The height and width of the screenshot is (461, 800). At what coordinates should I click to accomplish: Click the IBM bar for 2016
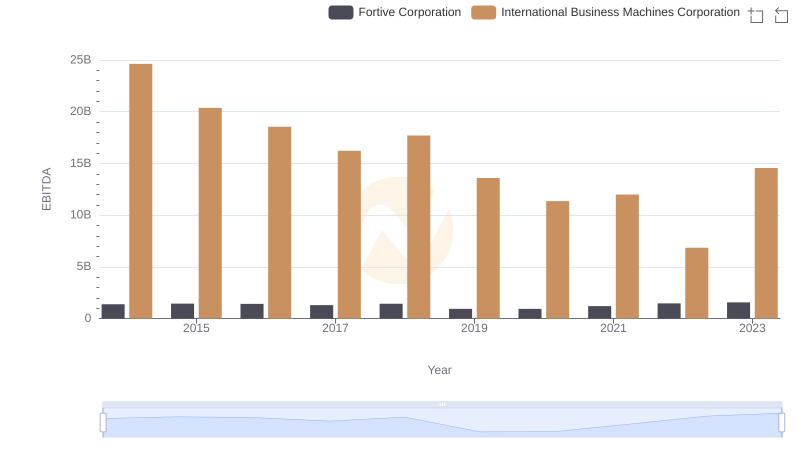(280, 223)
